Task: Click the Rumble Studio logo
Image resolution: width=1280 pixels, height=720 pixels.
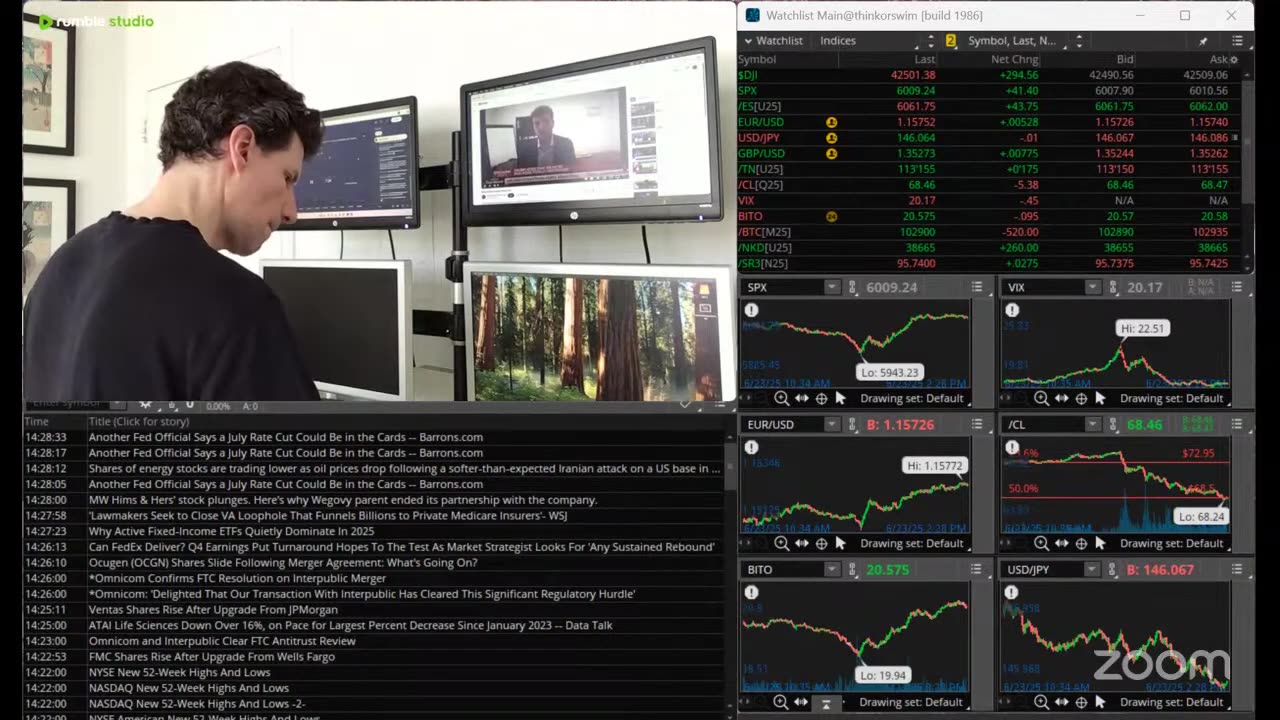Action: pos(96,21)
